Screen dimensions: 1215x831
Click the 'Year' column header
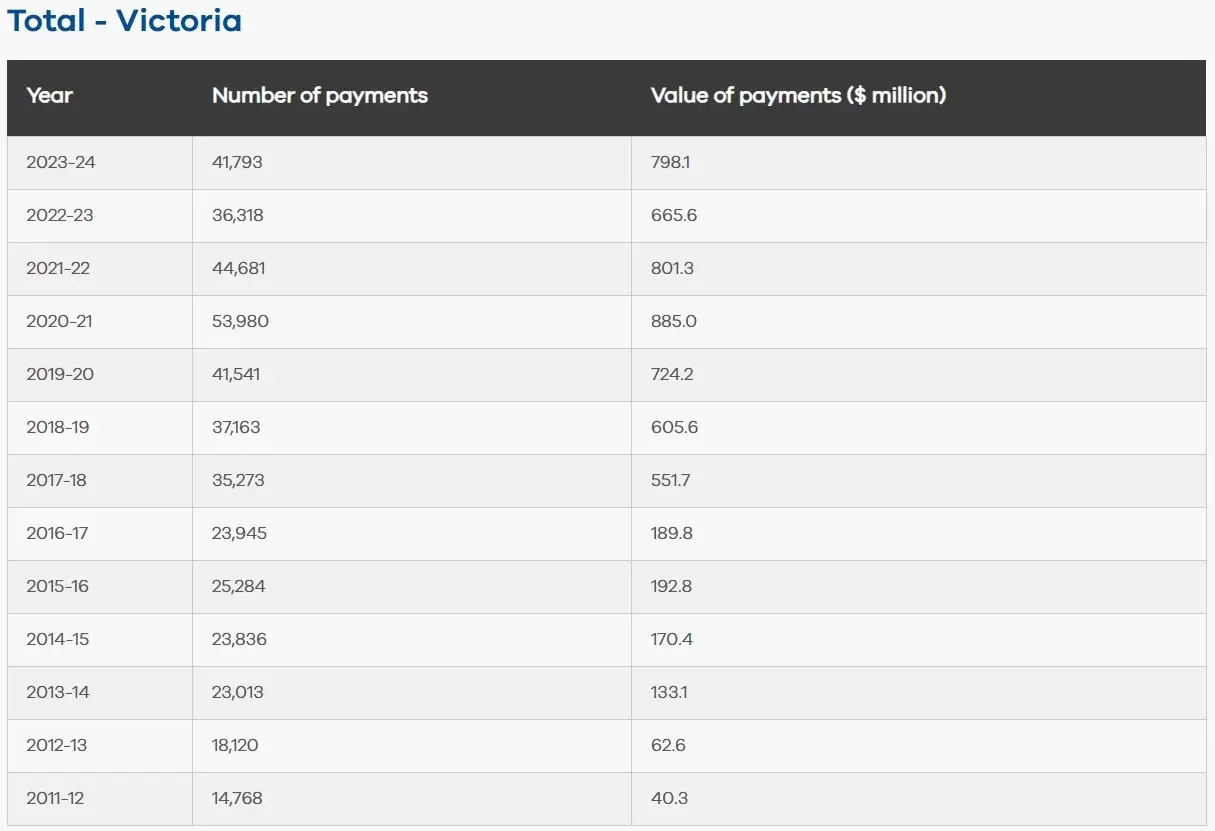click(x=50, y=96)
